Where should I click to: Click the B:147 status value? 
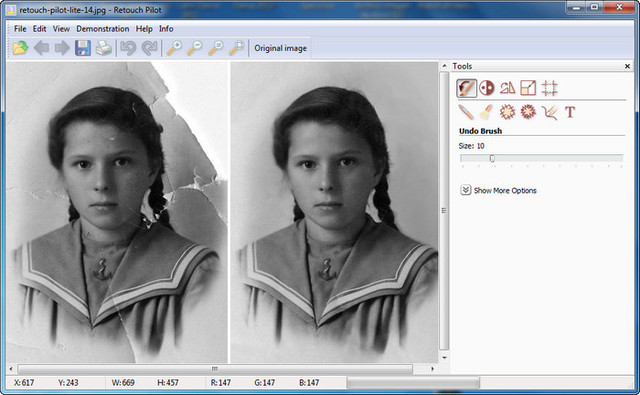(309, 383)
